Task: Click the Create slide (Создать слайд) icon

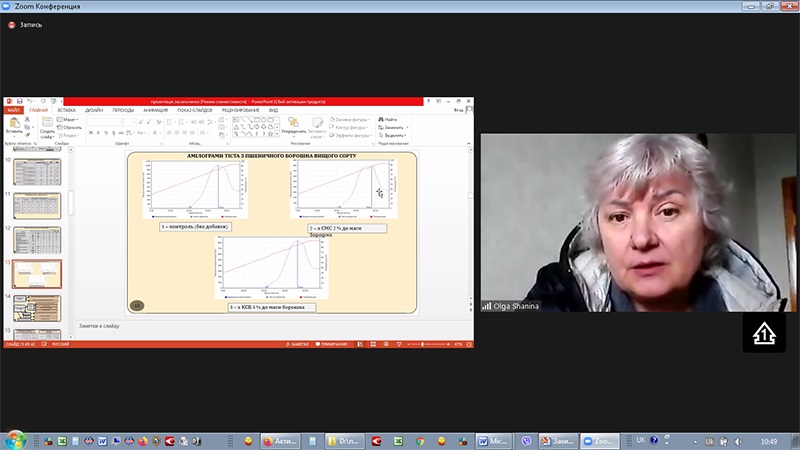Action: (x=47, y=122)
